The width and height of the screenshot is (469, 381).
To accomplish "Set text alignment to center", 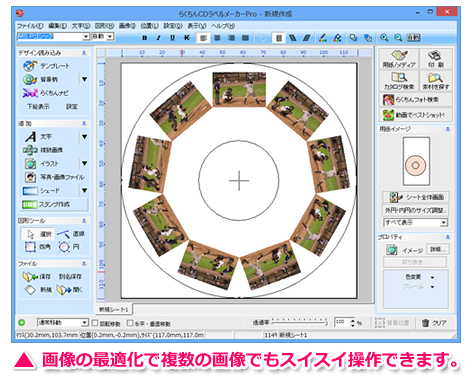I will pos(217,38).
